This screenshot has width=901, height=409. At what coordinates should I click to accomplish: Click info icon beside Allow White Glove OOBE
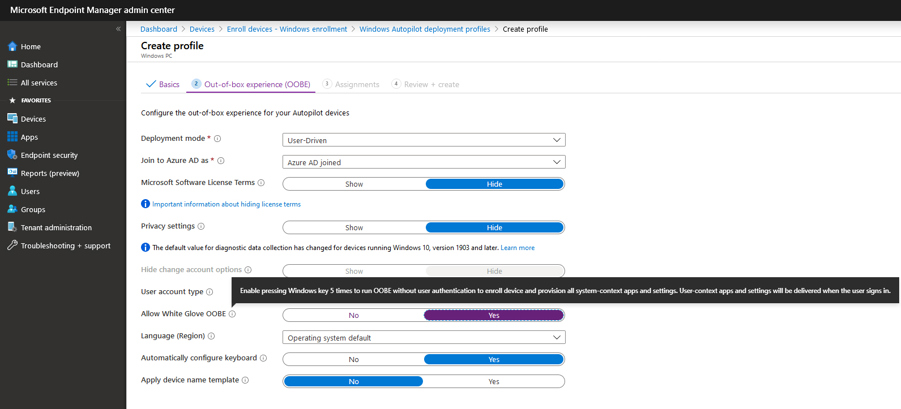(x=233, y=314)
